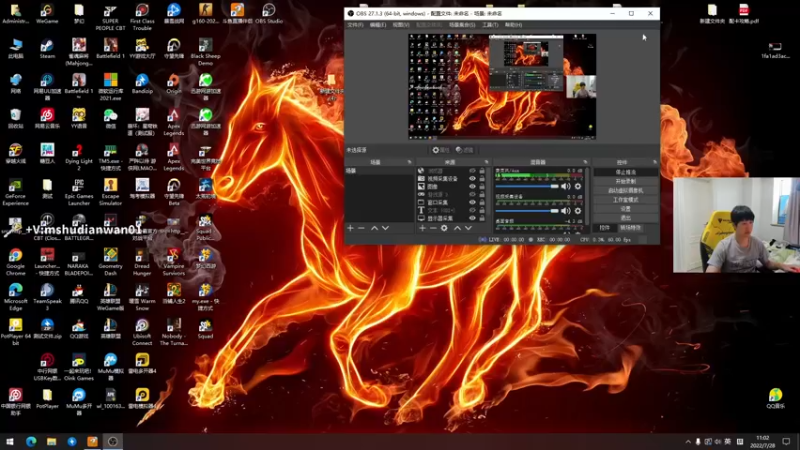Image resolution: width=800 pixels, height=450 pixels.
Task: Toggle visibility of 图像 source
Action: pyautogui.click(x=472, y=186)
